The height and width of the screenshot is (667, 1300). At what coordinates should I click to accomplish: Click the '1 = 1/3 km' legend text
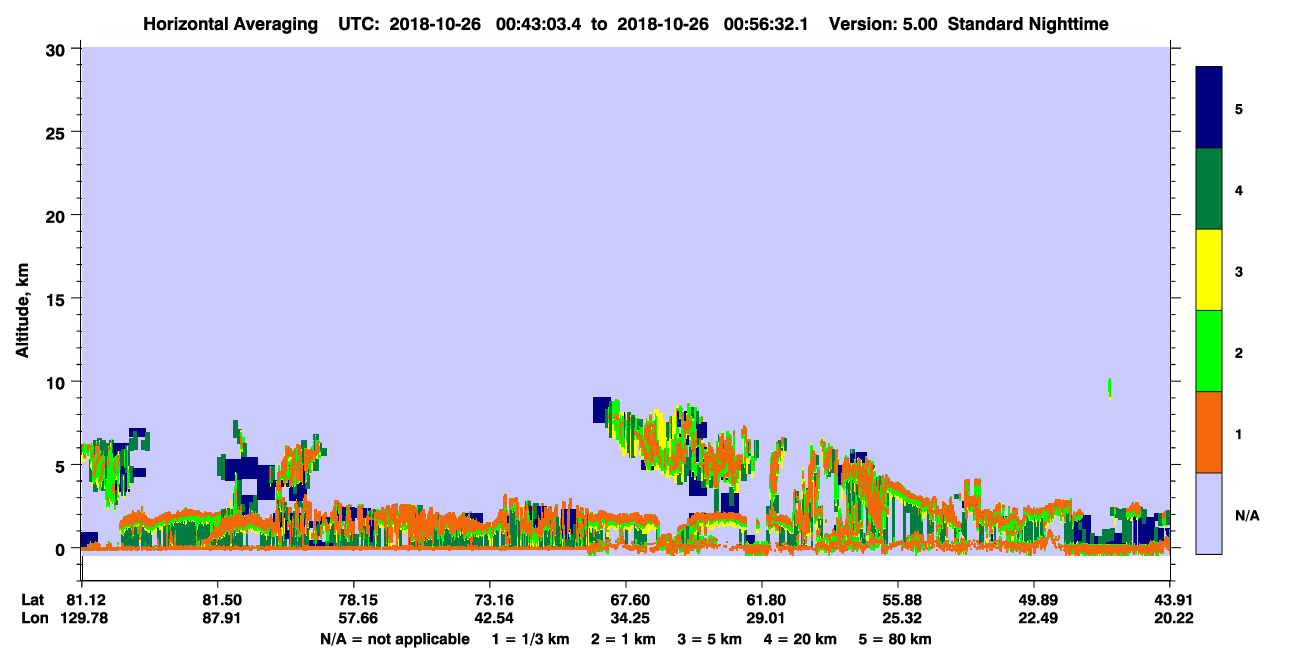[x=531, y=639]
